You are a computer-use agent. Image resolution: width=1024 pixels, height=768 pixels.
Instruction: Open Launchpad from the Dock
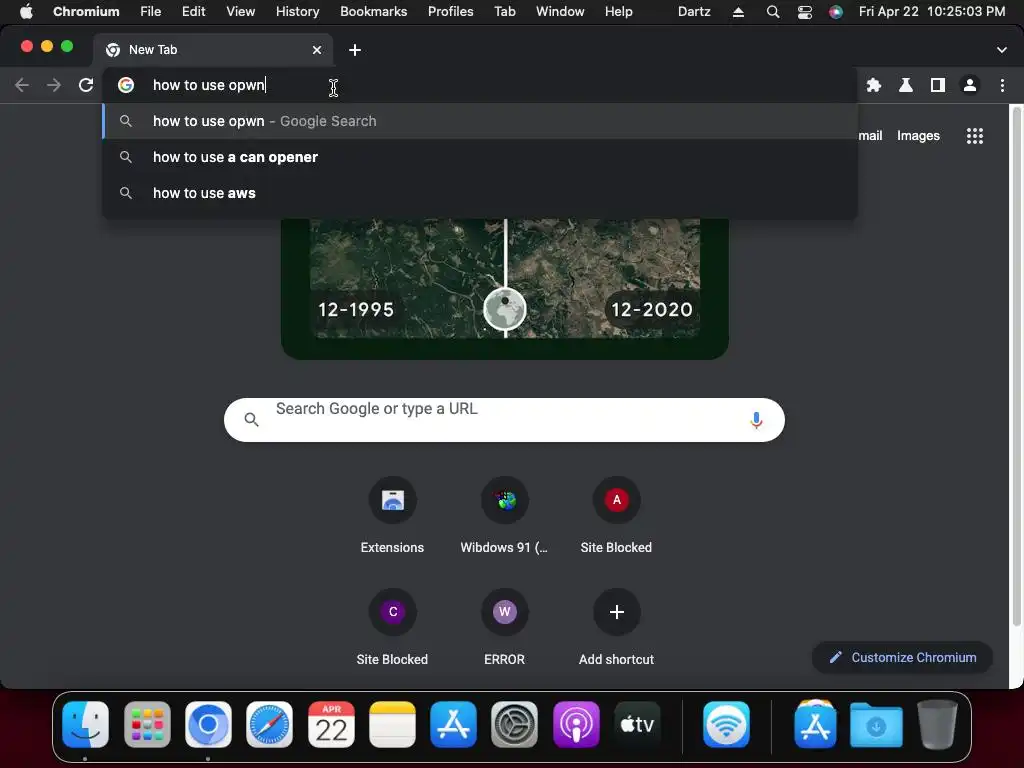pyautogui.click(x=147, y=724)
